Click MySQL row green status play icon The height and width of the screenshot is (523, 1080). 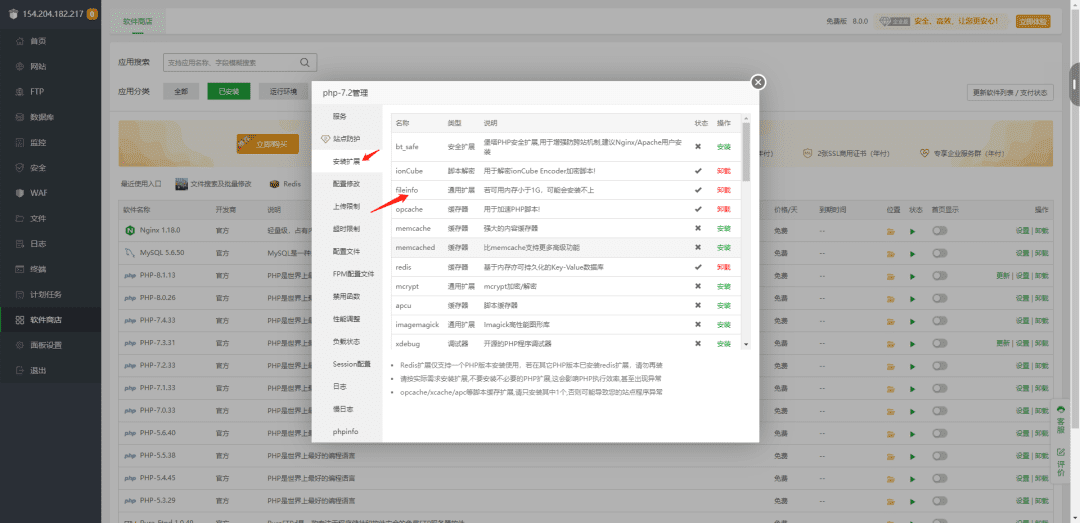(913, 254)
